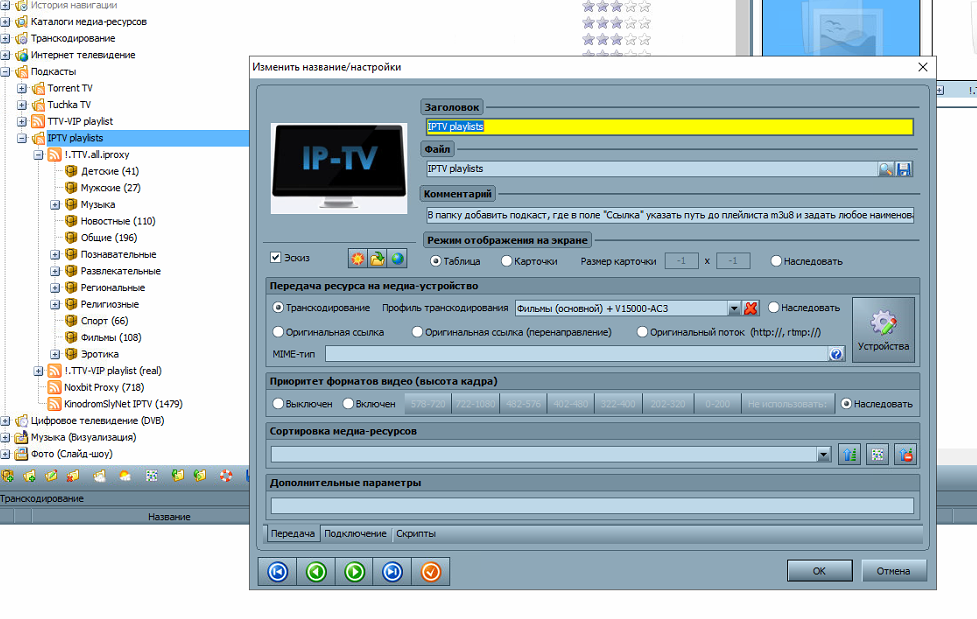Click the globe icon beside Эскиз
The image size is (977, 619).
coord(397,259)
